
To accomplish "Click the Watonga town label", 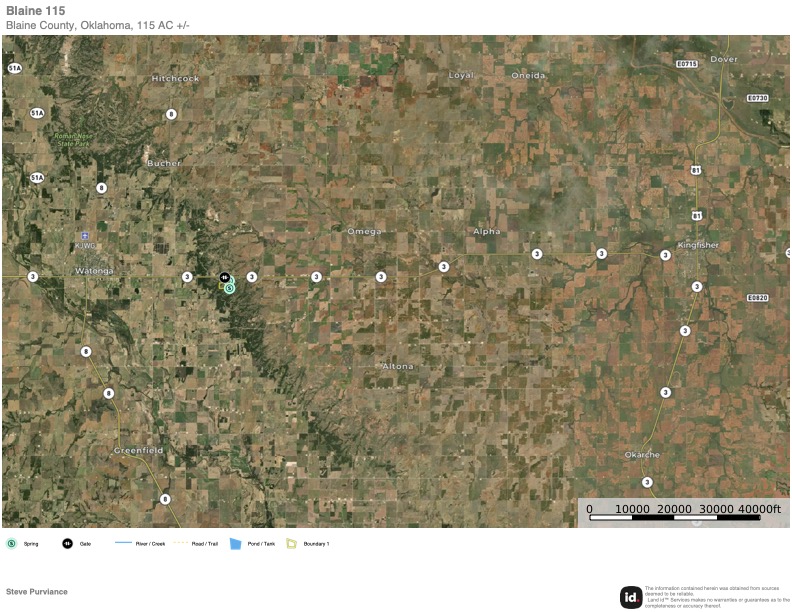I will [x=95, y=270].
